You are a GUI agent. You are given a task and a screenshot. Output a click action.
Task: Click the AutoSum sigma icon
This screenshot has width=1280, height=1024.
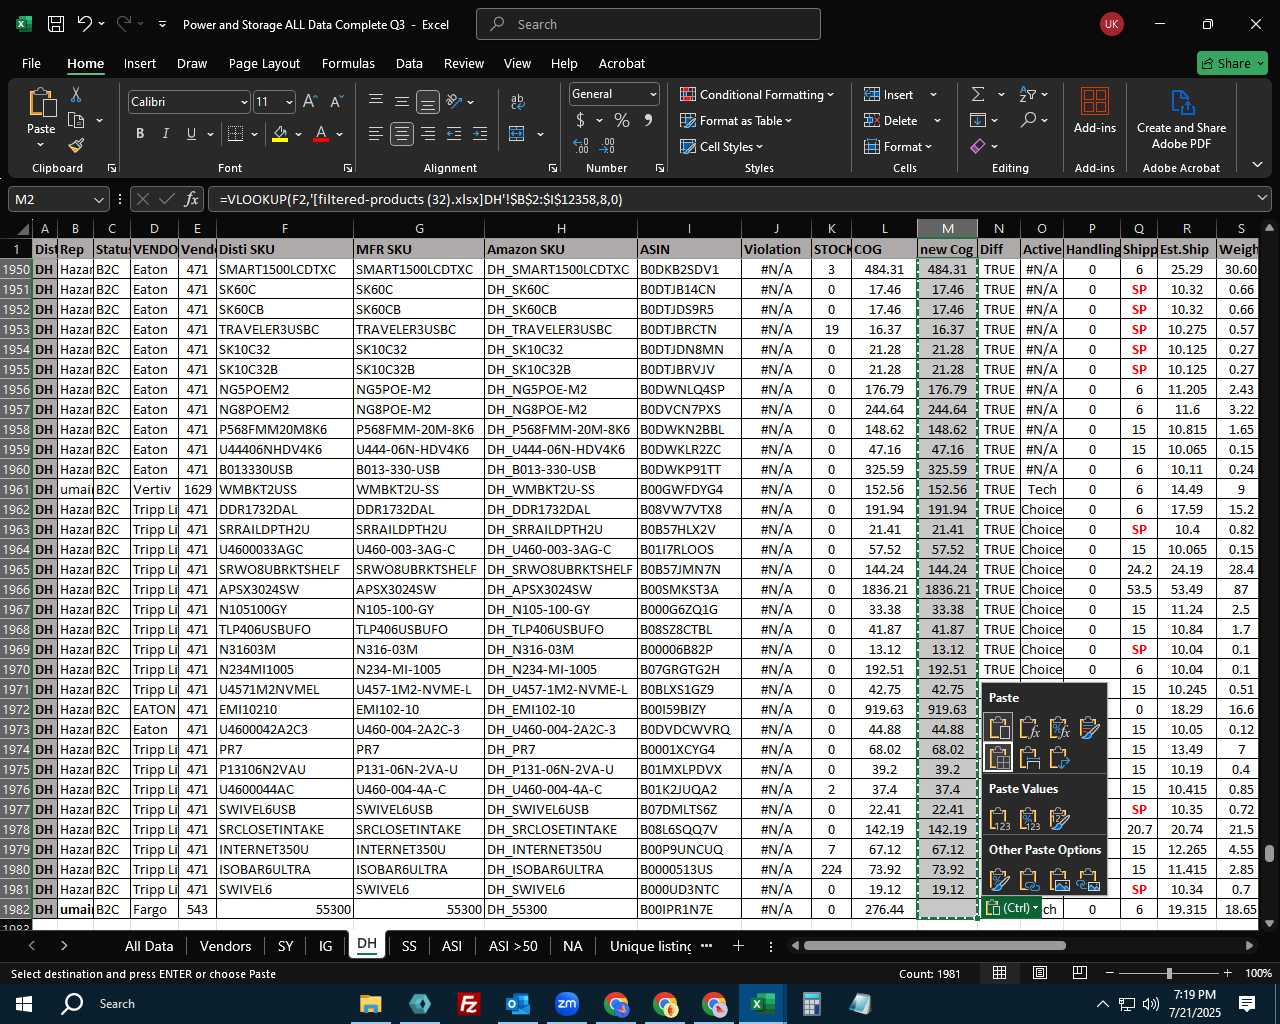(978, 94)
